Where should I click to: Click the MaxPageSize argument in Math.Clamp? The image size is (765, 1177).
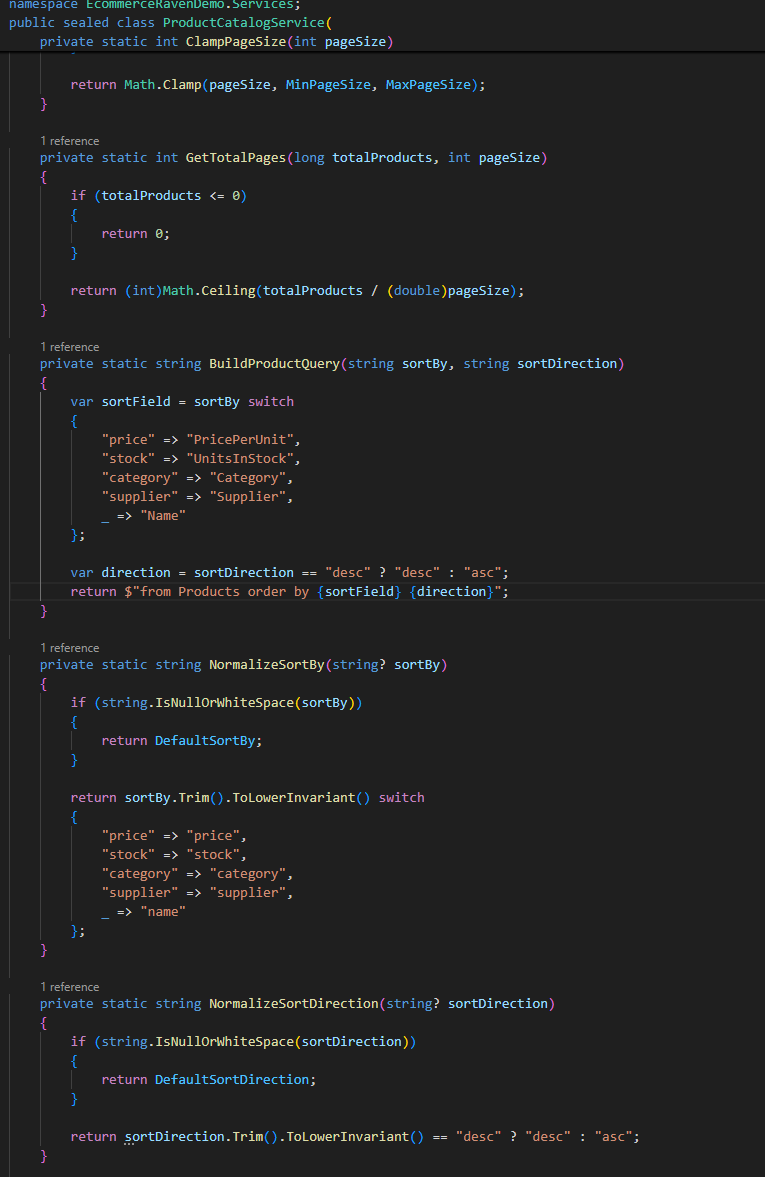(431, 85)
